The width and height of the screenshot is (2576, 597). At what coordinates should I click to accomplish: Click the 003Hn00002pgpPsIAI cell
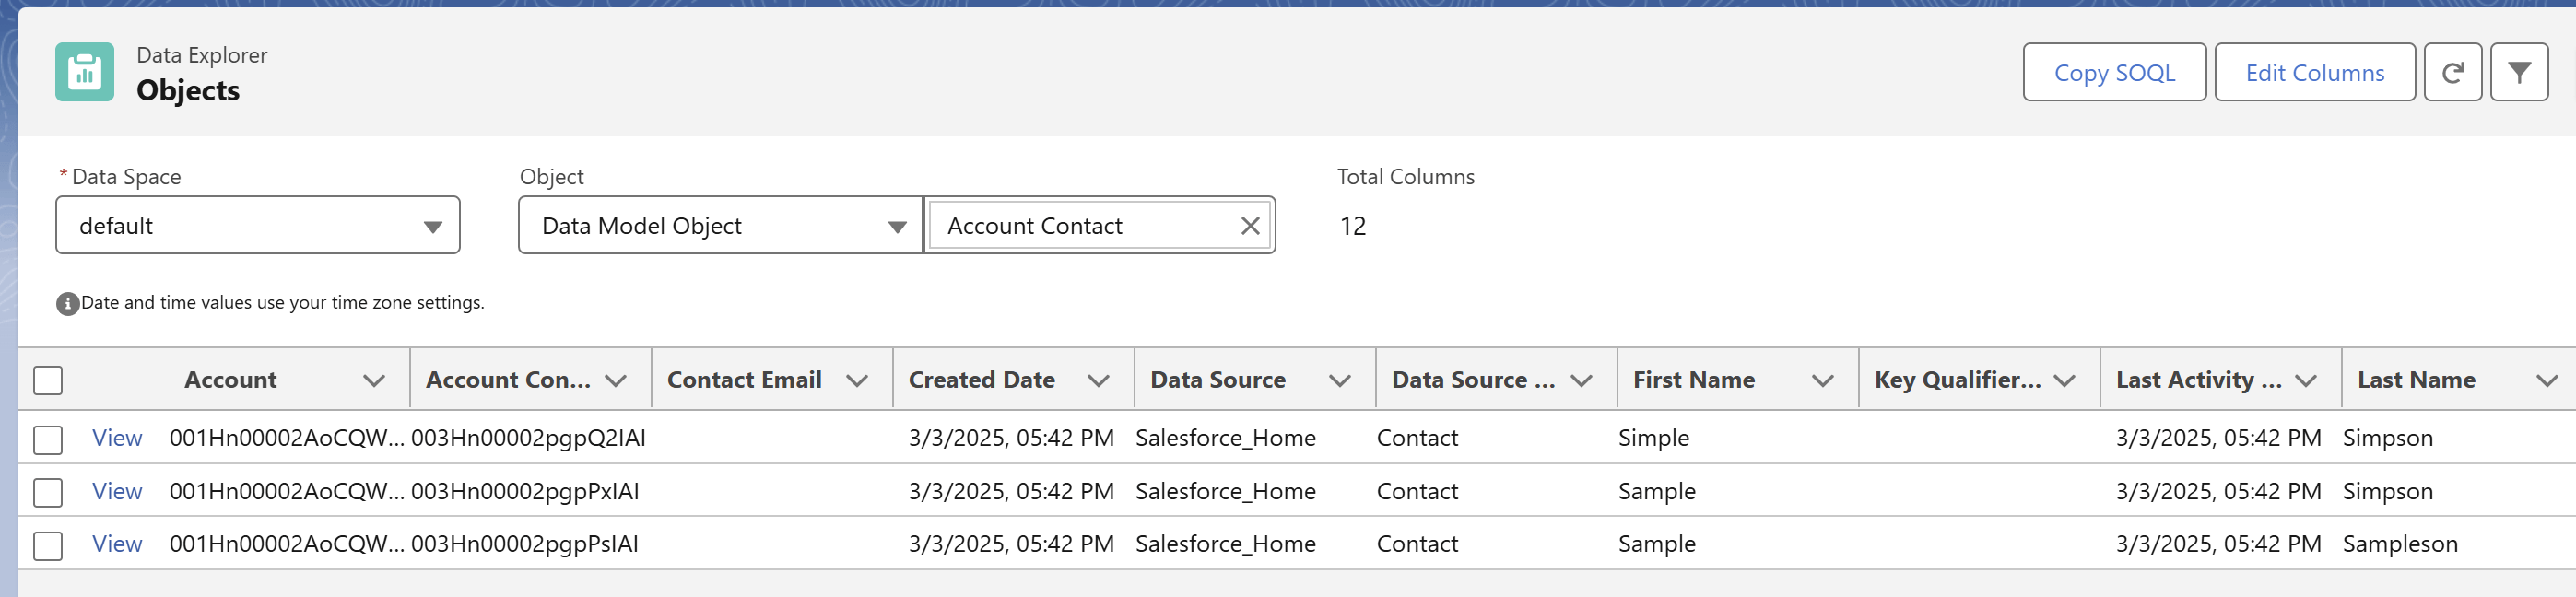[x=524, y=544]
